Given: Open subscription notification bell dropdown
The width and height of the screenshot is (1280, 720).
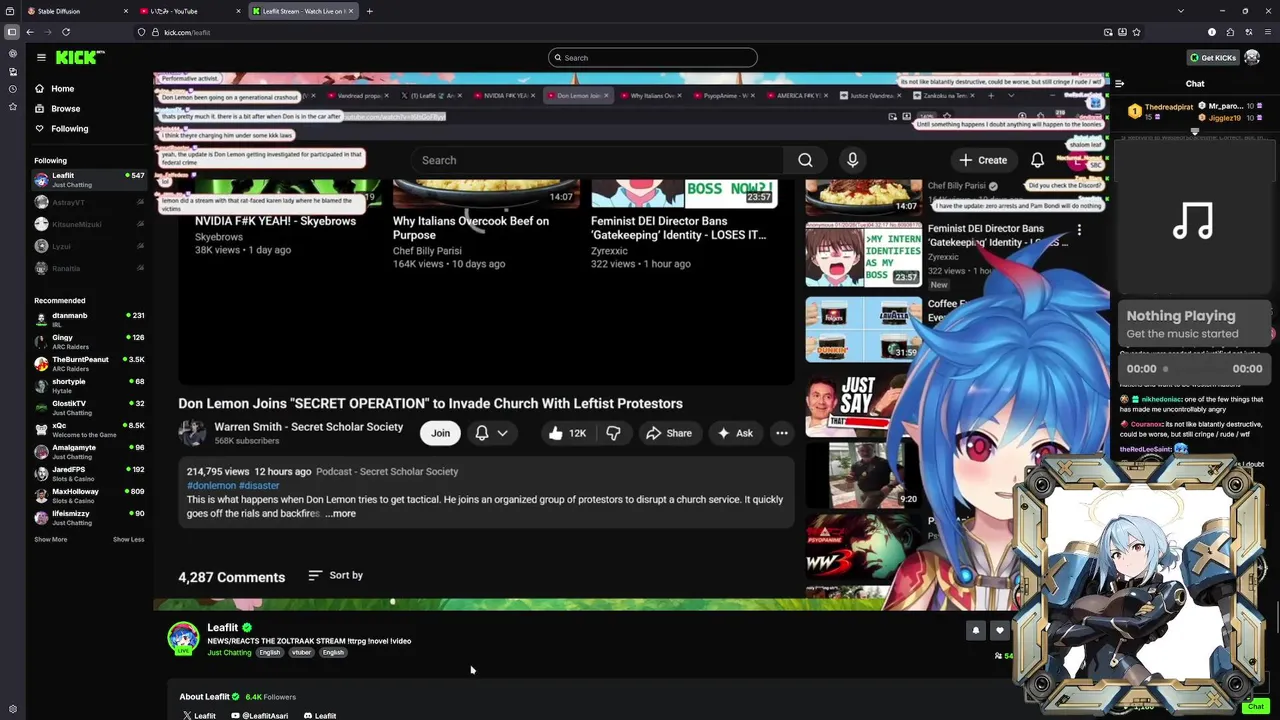Looking at the screenshot, I should click(492, 433).
